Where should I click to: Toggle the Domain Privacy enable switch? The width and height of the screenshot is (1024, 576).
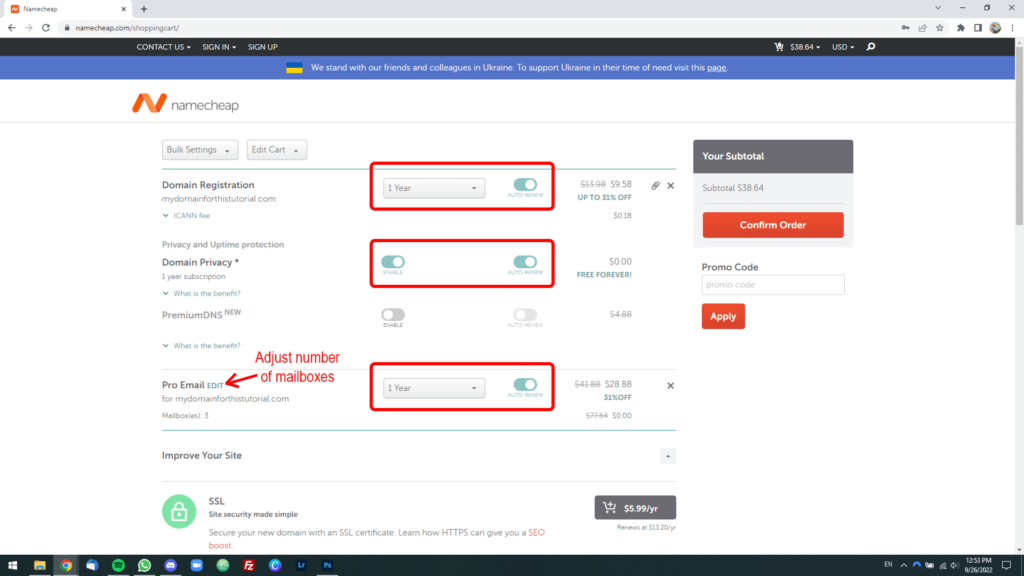(x=393, y=262)
